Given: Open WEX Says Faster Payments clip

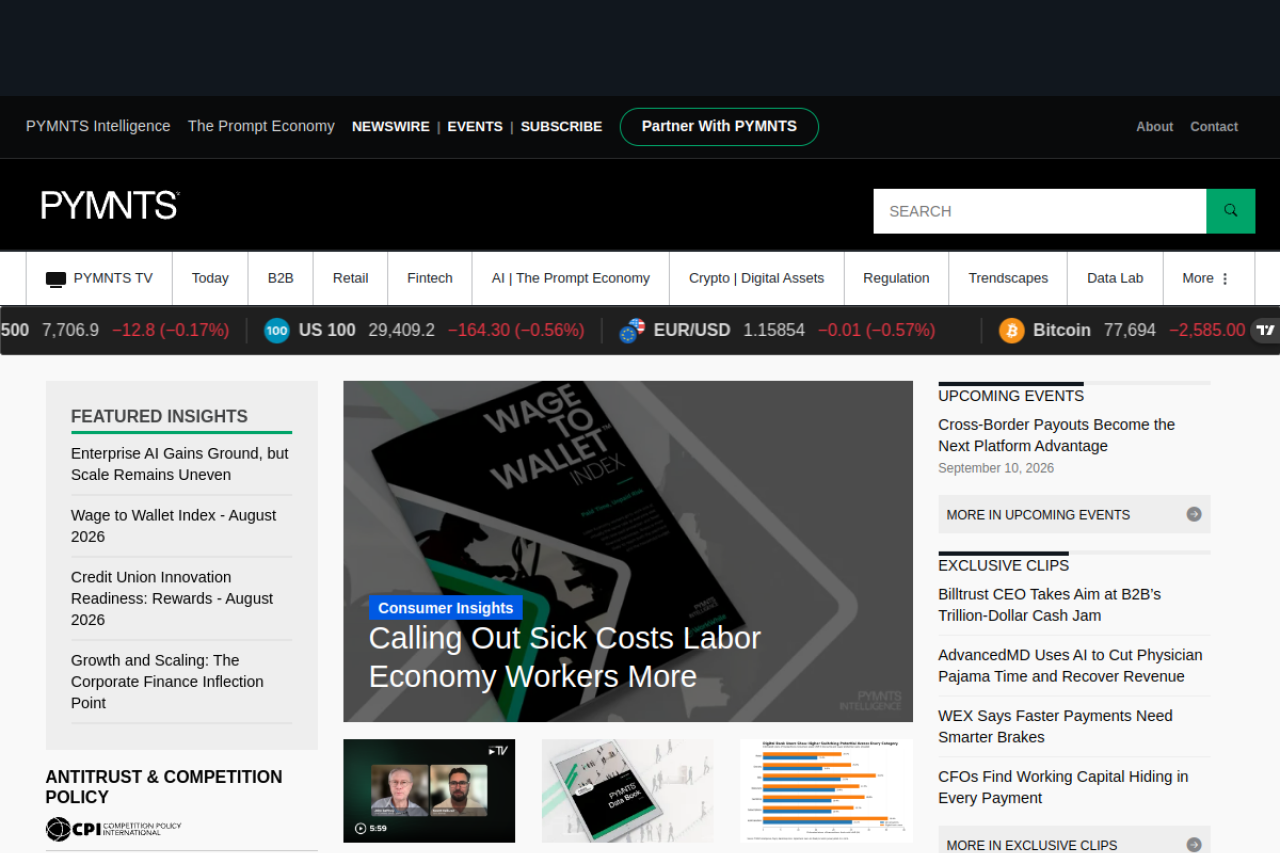Looking at the screenshot, I should coord(1055,726).
